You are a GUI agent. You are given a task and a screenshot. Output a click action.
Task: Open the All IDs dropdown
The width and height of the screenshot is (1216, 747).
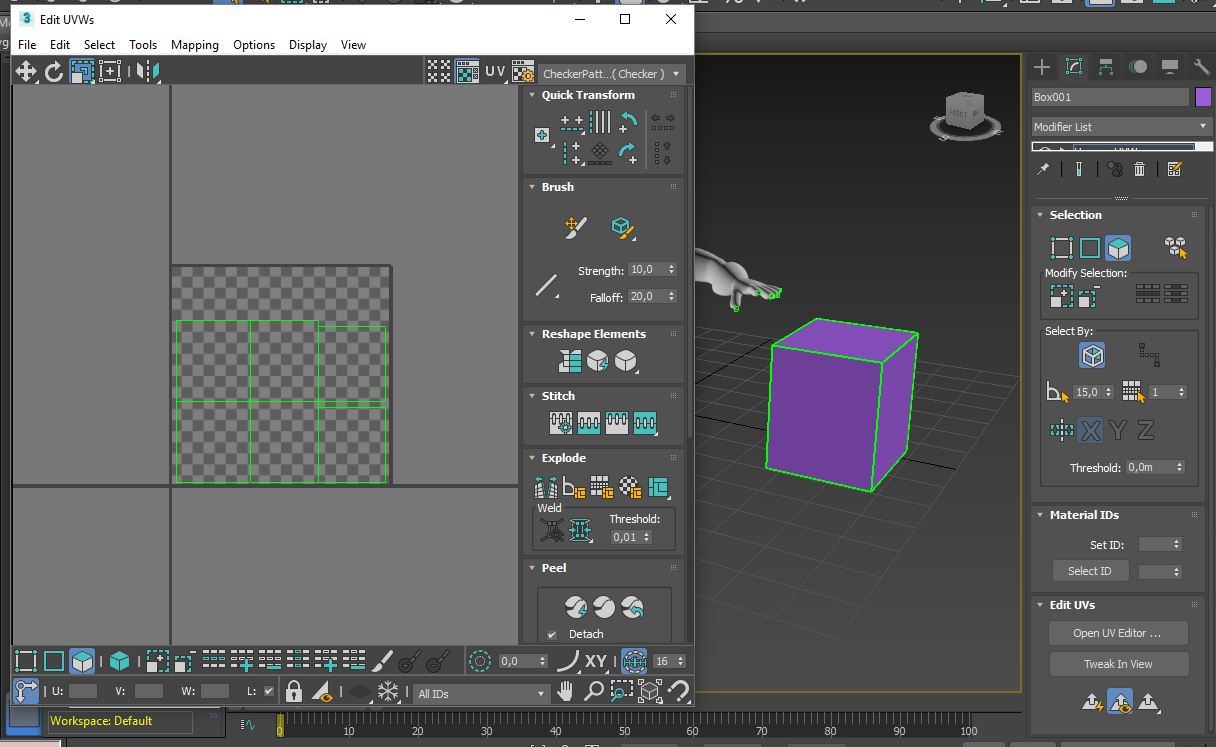point(482,693)
